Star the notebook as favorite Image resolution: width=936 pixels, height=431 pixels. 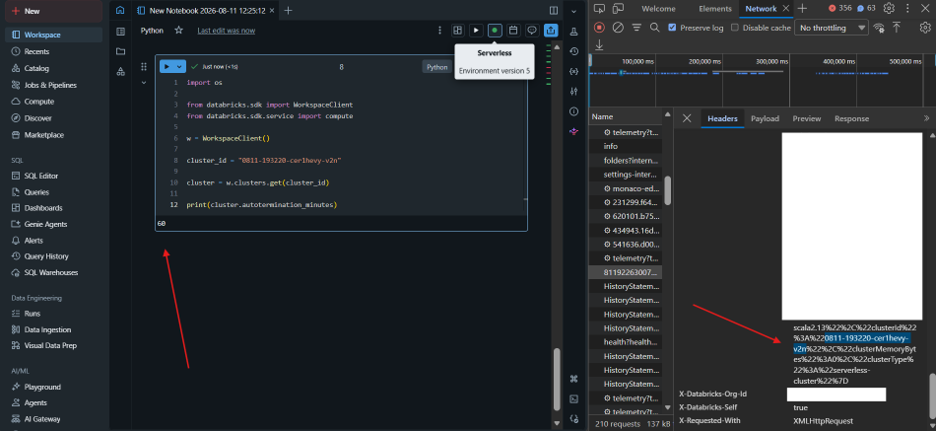(x=178, y=30)
